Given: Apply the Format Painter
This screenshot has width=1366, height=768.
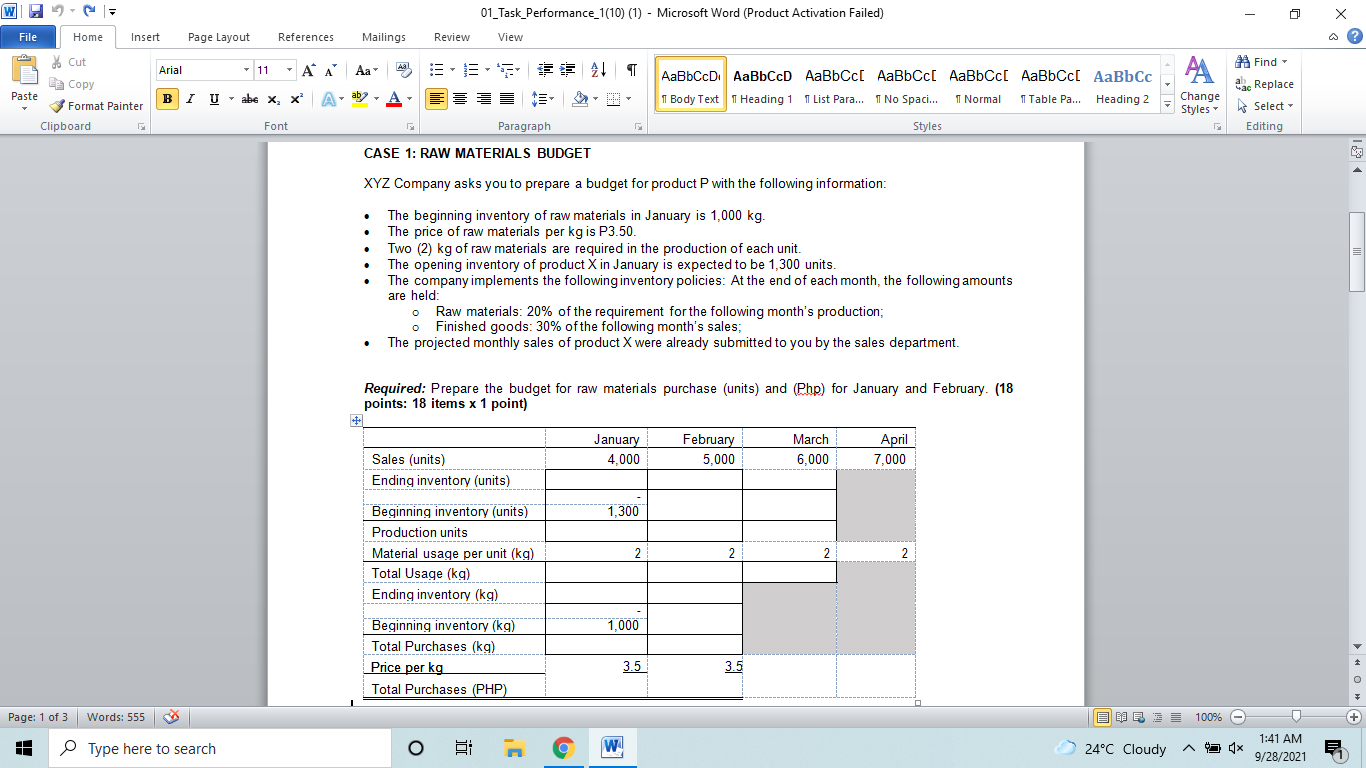Looking at the screenshot, I should pos(95,105).
